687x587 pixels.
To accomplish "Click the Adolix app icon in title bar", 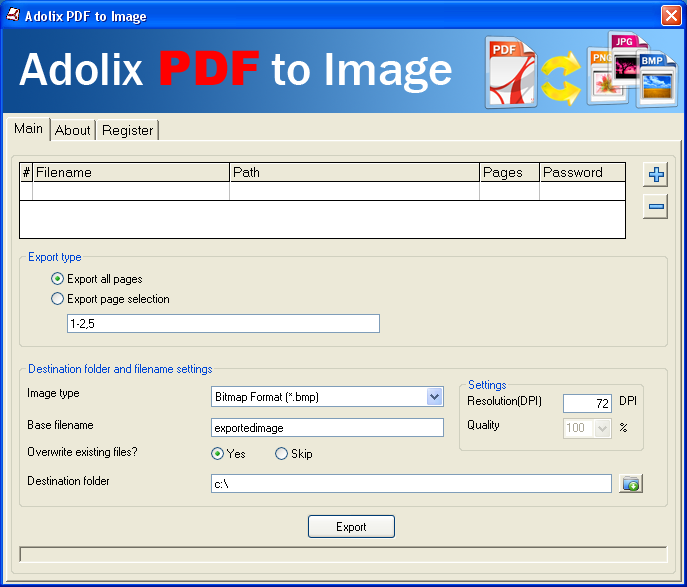I will tap(13, 15).
